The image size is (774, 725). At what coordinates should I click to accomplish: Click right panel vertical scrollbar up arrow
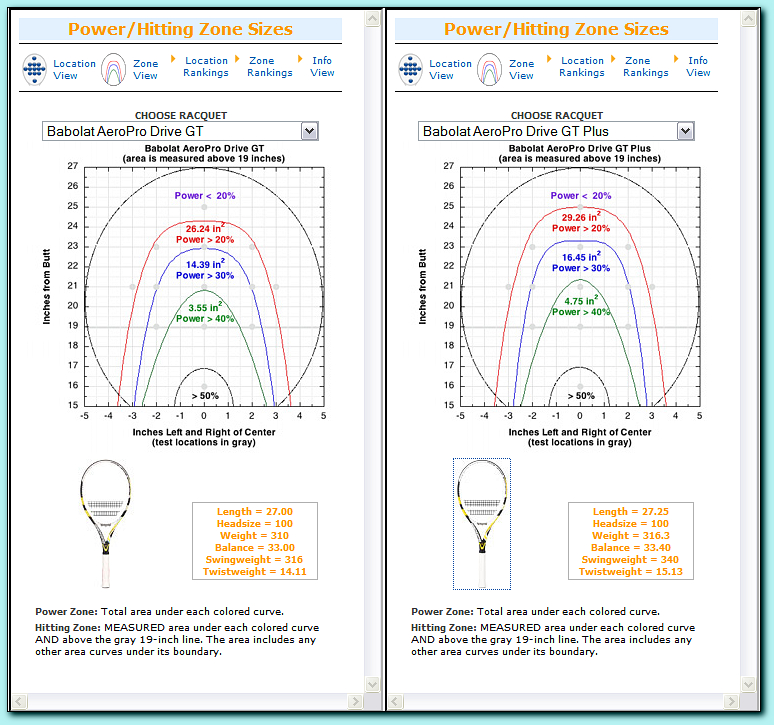coord(749,19)
